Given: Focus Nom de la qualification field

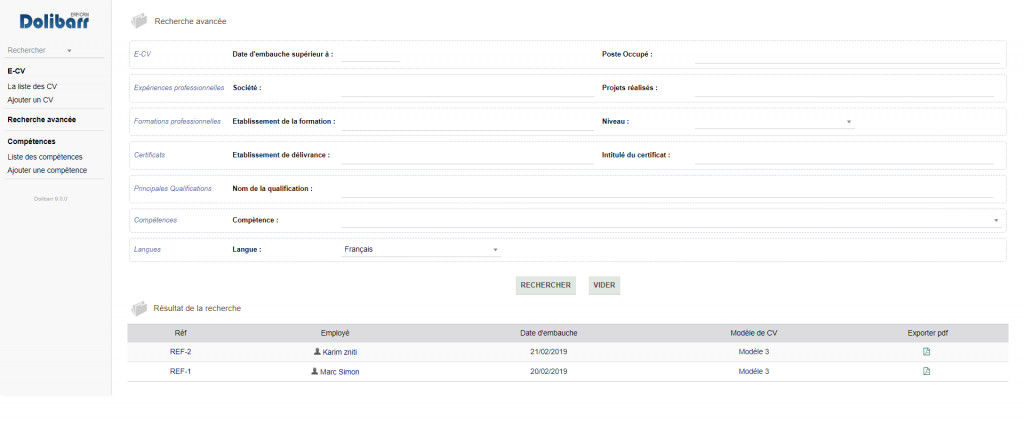Looking at the screenshot, I should [x=667, y=190].
